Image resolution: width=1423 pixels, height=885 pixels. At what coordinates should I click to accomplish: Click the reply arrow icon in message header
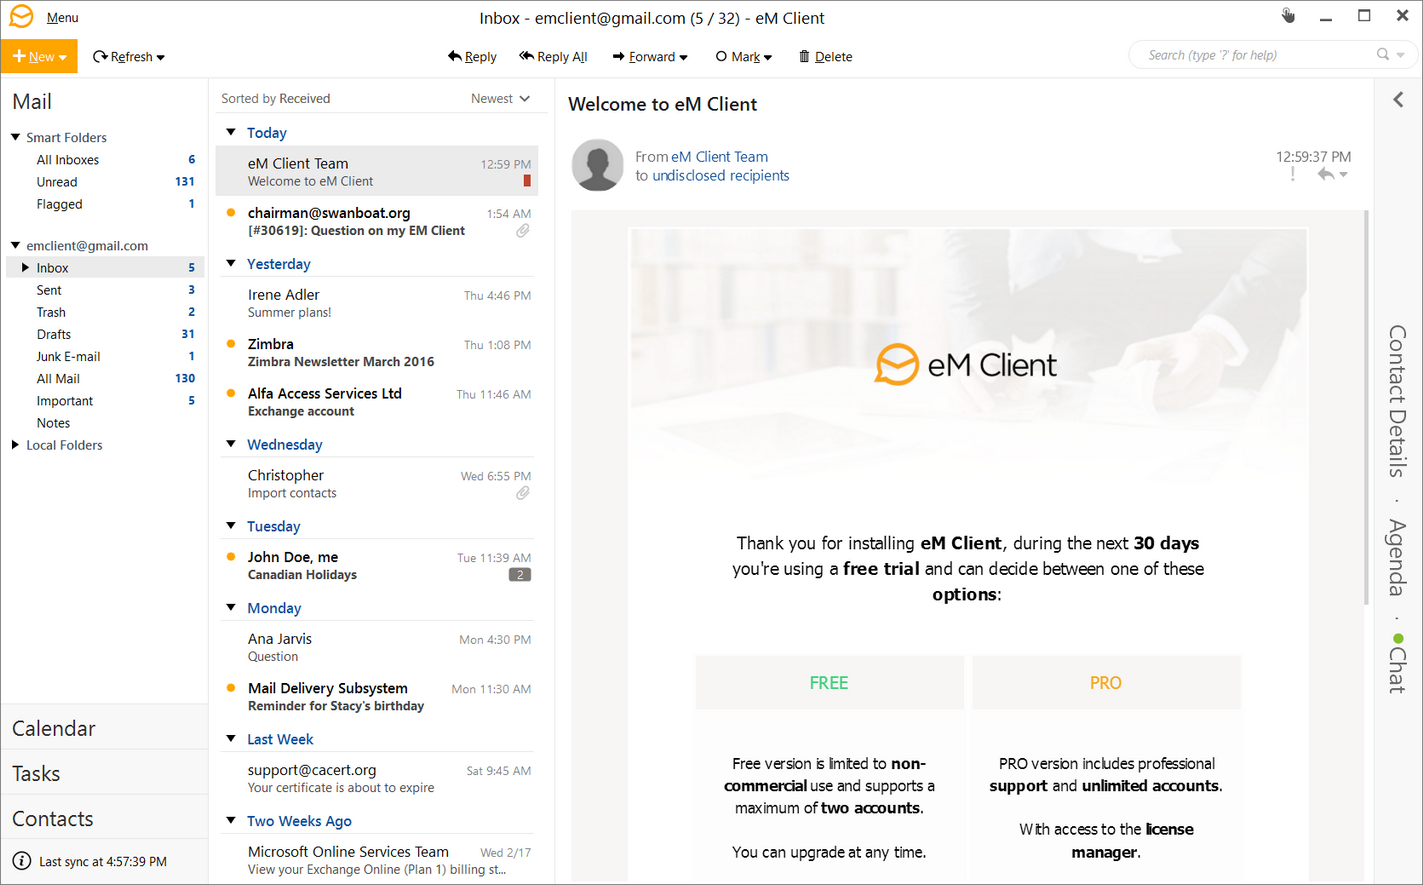pyautogui.click(x=1326, y=175)
